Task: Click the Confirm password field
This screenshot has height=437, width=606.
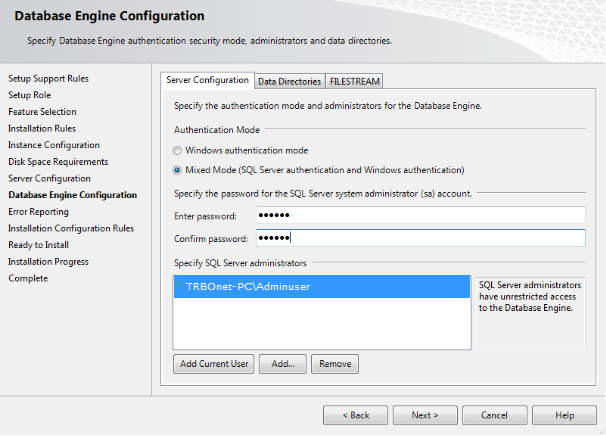Action: pos(419,238)
